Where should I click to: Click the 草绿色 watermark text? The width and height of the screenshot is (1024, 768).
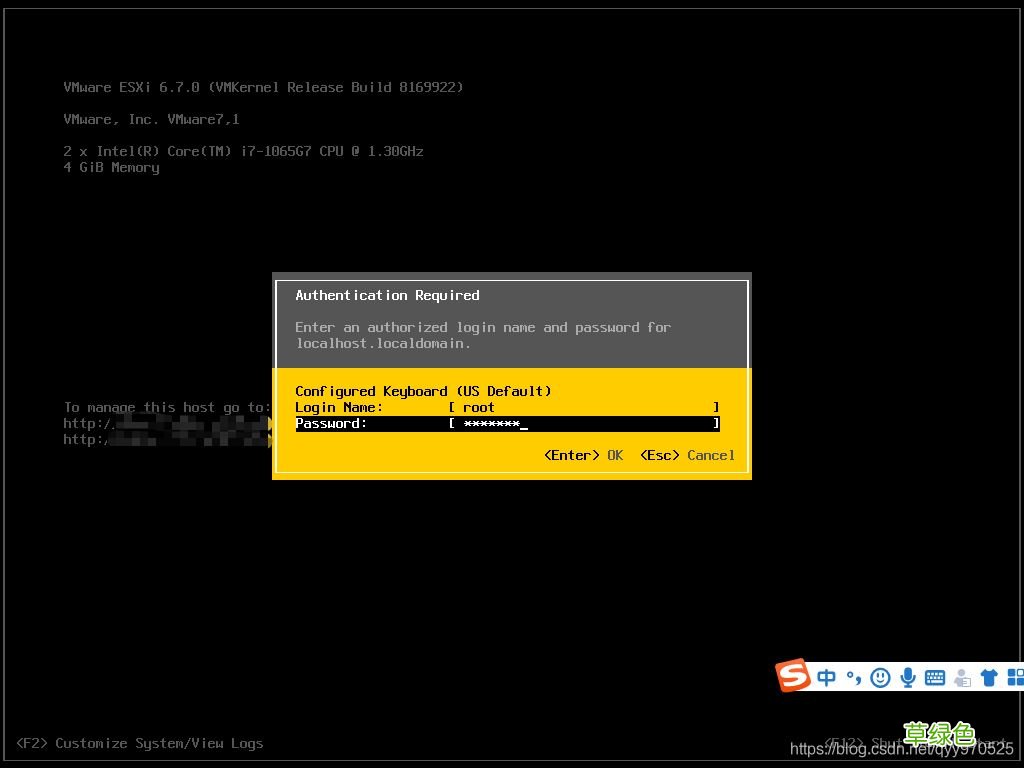pyautogui.click(x=938, y=732)
